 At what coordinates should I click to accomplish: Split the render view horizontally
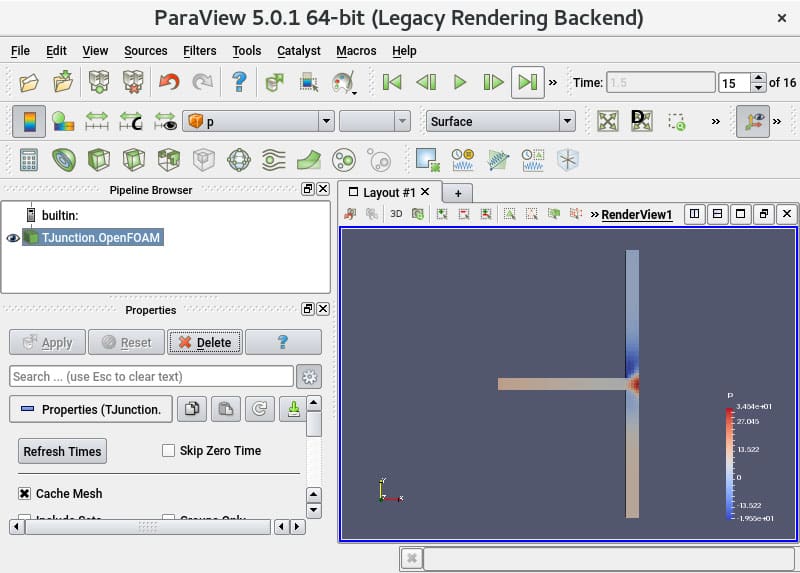pos(694,214)
